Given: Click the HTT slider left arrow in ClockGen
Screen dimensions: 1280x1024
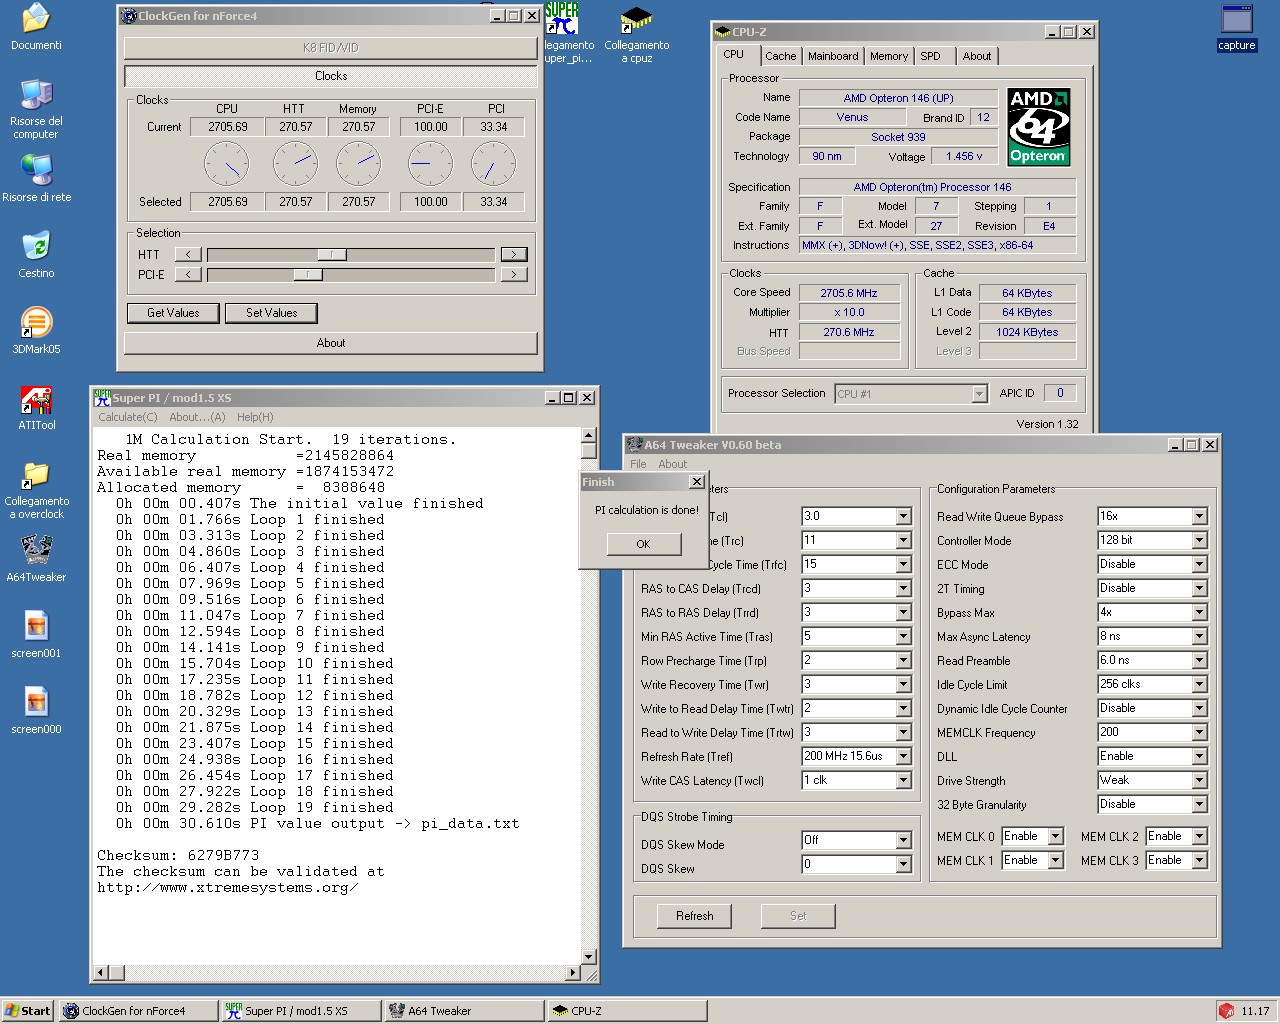Looking at the screenshot, I should click(188, 255).
